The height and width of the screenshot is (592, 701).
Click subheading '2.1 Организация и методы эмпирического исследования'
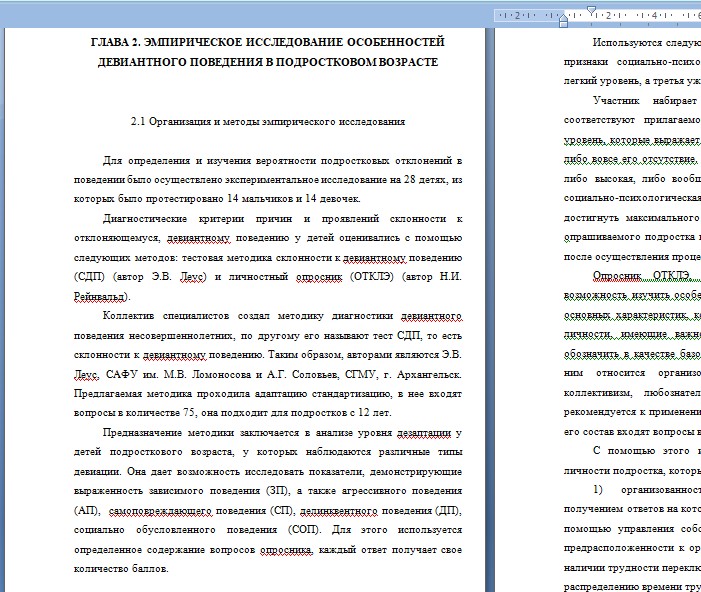(268, 122)
